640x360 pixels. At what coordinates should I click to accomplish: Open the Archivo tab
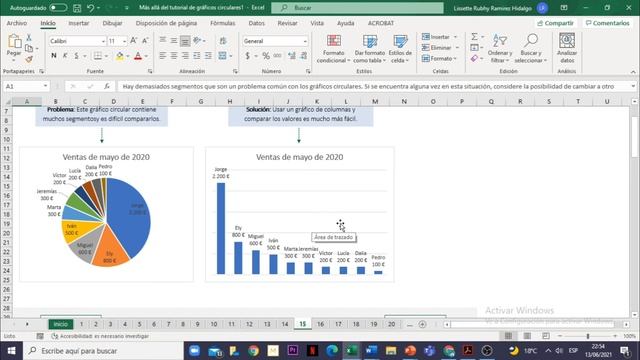[x=17, y=23]
